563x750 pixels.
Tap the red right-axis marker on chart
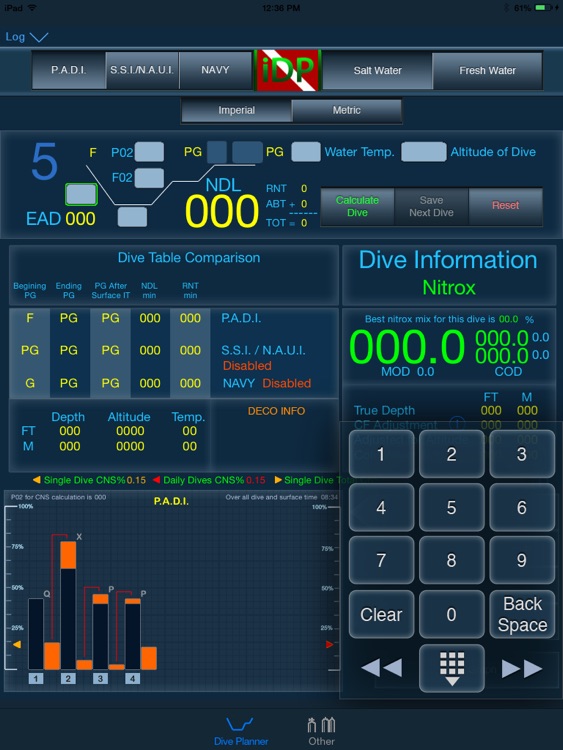330,644
